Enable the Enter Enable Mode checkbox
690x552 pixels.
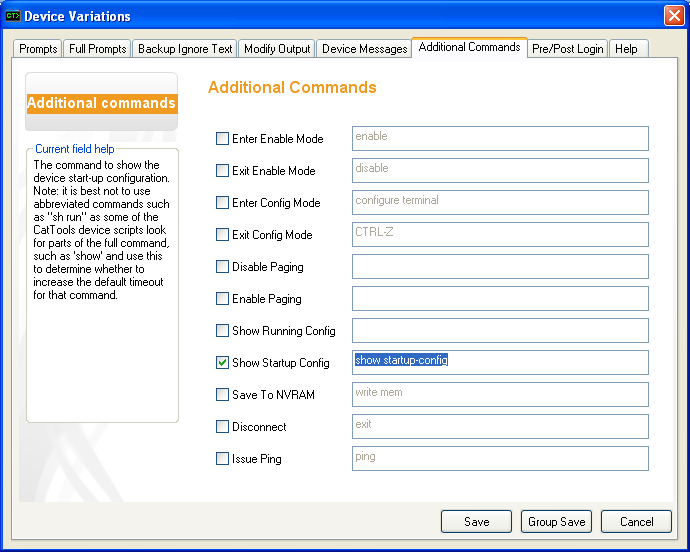(x=222, y=139)
